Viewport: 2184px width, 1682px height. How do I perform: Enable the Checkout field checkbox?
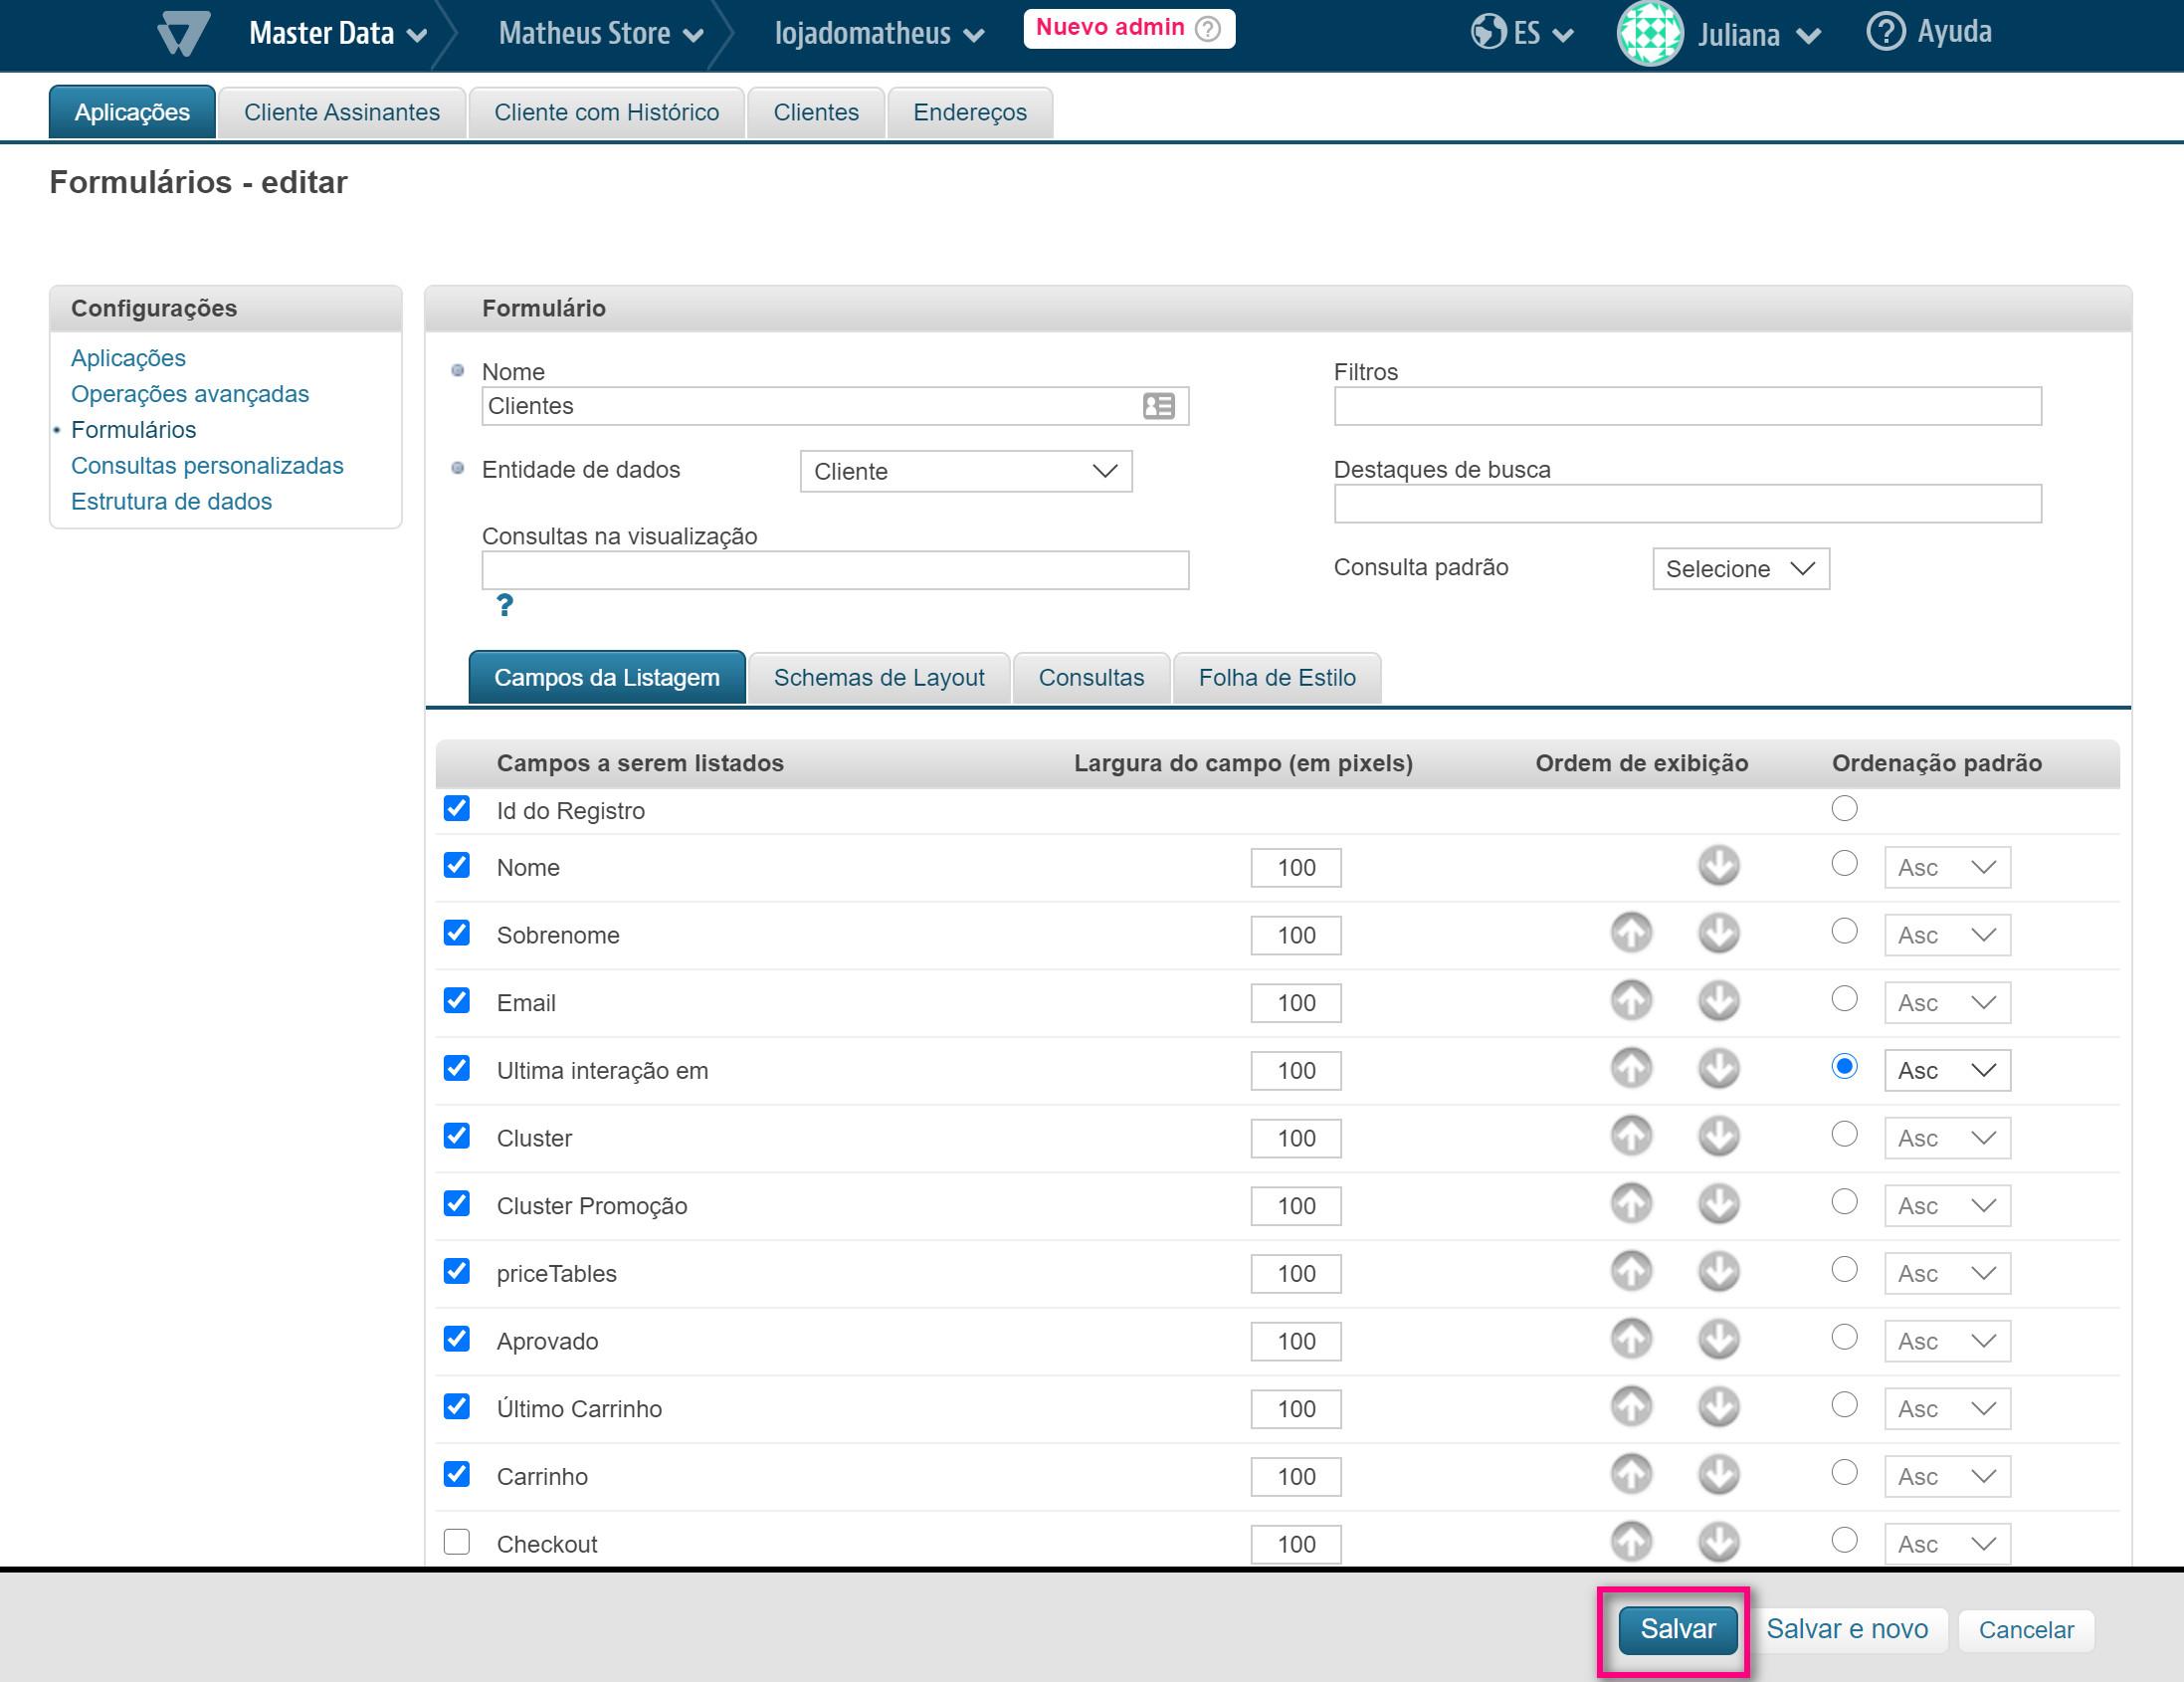coord(457,1542)
